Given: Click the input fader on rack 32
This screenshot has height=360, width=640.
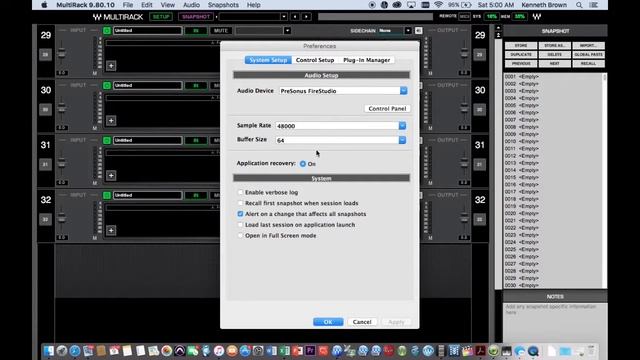Looking at the screenshot, I should pos(62,218).
